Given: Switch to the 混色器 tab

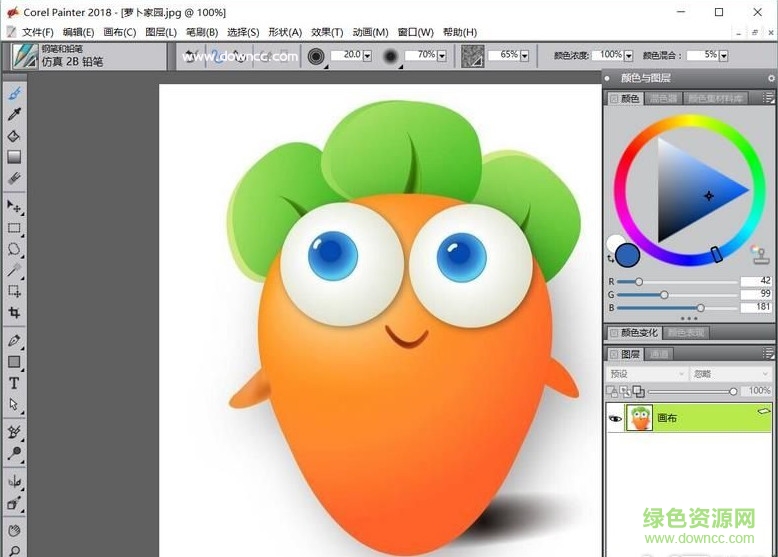Looking at the screenshot, I should tap(663, 99).
